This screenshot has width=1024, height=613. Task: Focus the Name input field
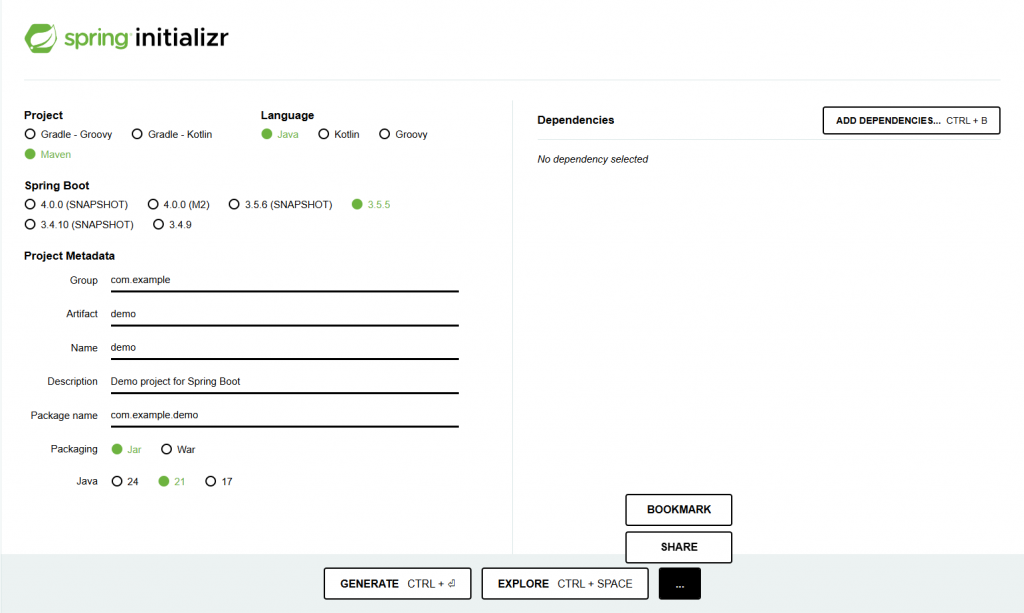coord(284,348)
